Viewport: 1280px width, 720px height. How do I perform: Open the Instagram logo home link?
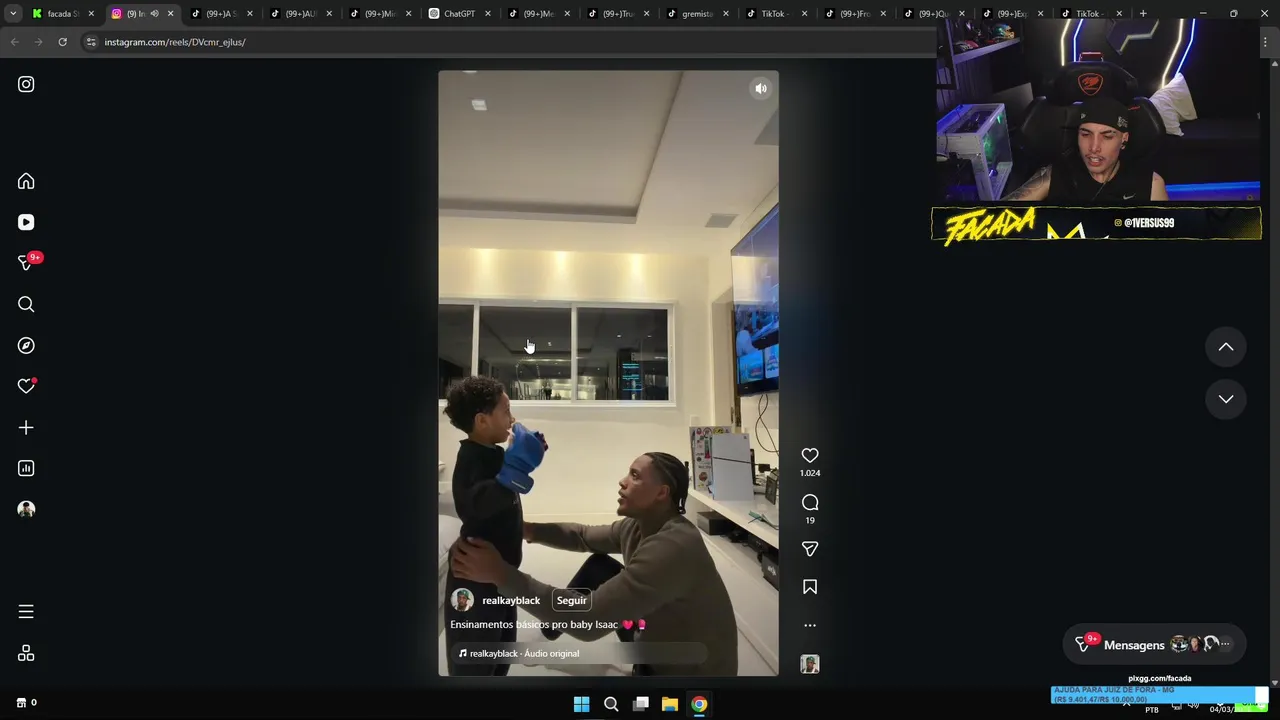point(26,84)
